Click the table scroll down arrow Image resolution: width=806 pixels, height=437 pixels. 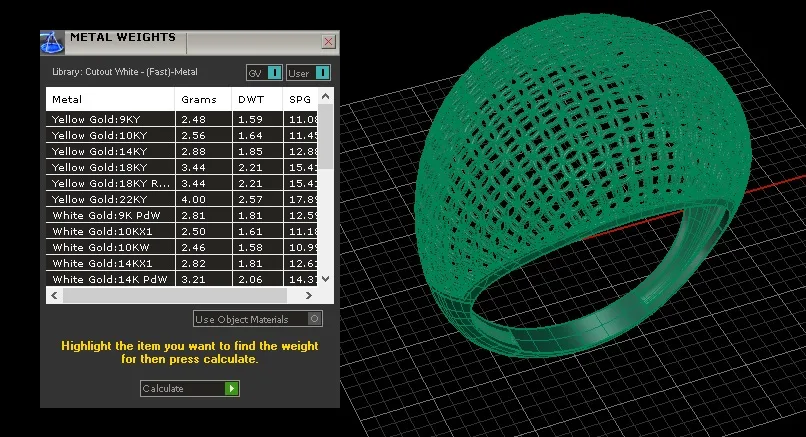pyautogui.click(x=325, y=279)
